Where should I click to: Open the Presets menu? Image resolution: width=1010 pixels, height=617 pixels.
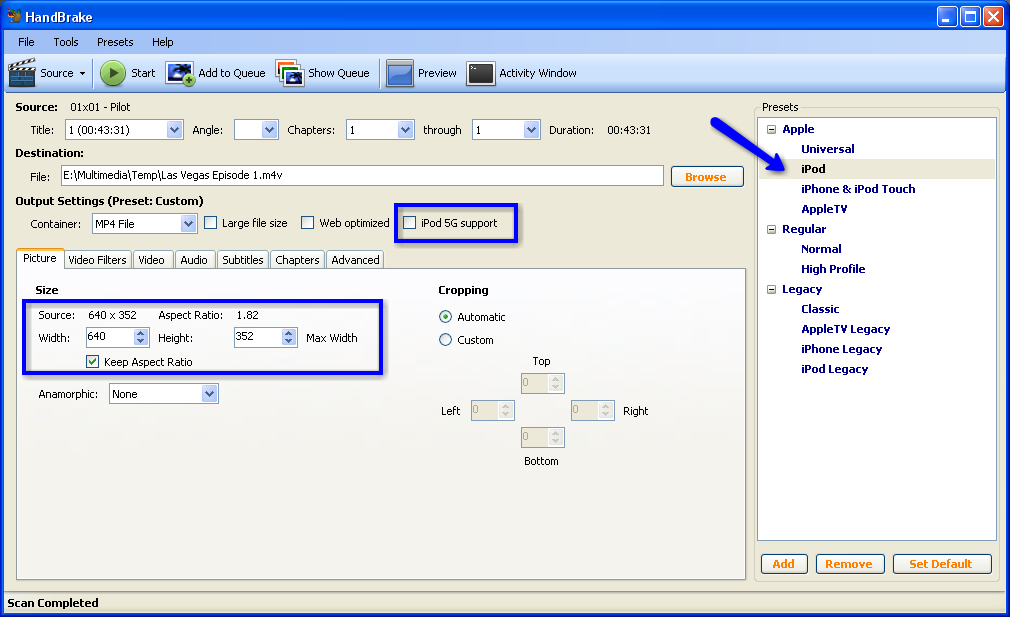tap(115, 42)
